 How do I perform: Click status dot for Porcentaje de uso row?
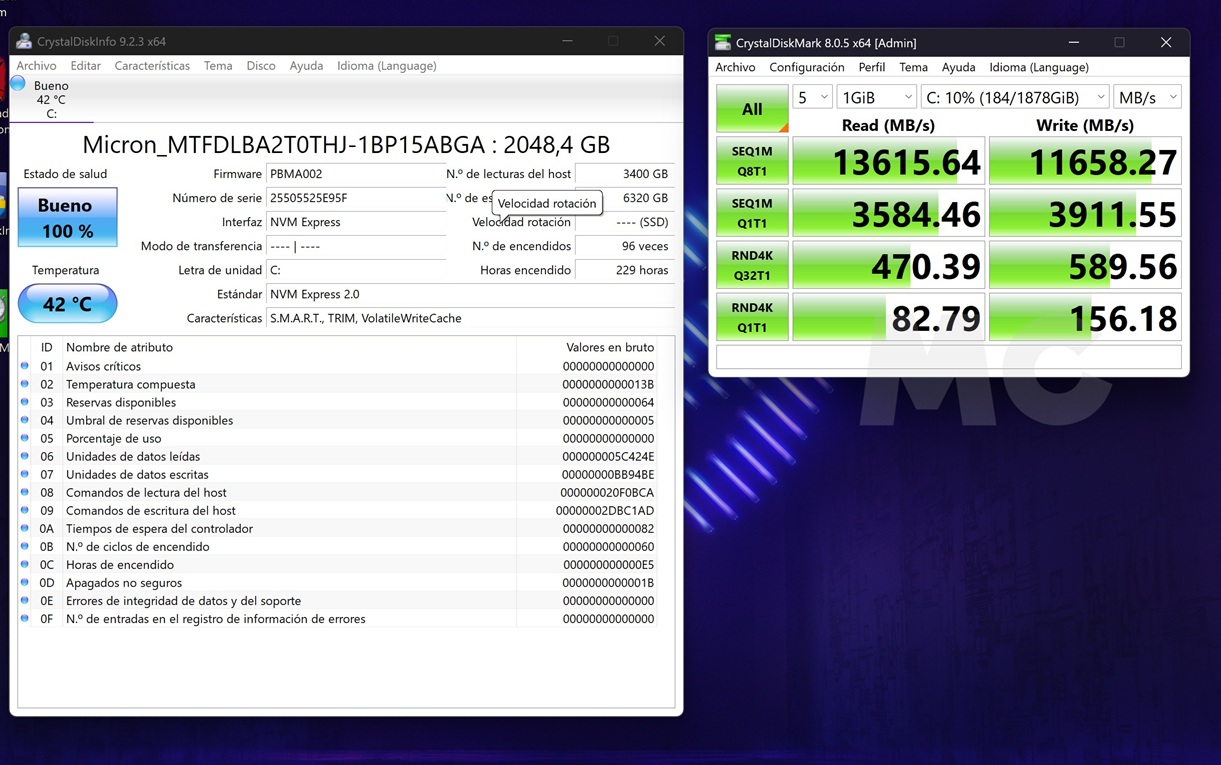[25, 438]
